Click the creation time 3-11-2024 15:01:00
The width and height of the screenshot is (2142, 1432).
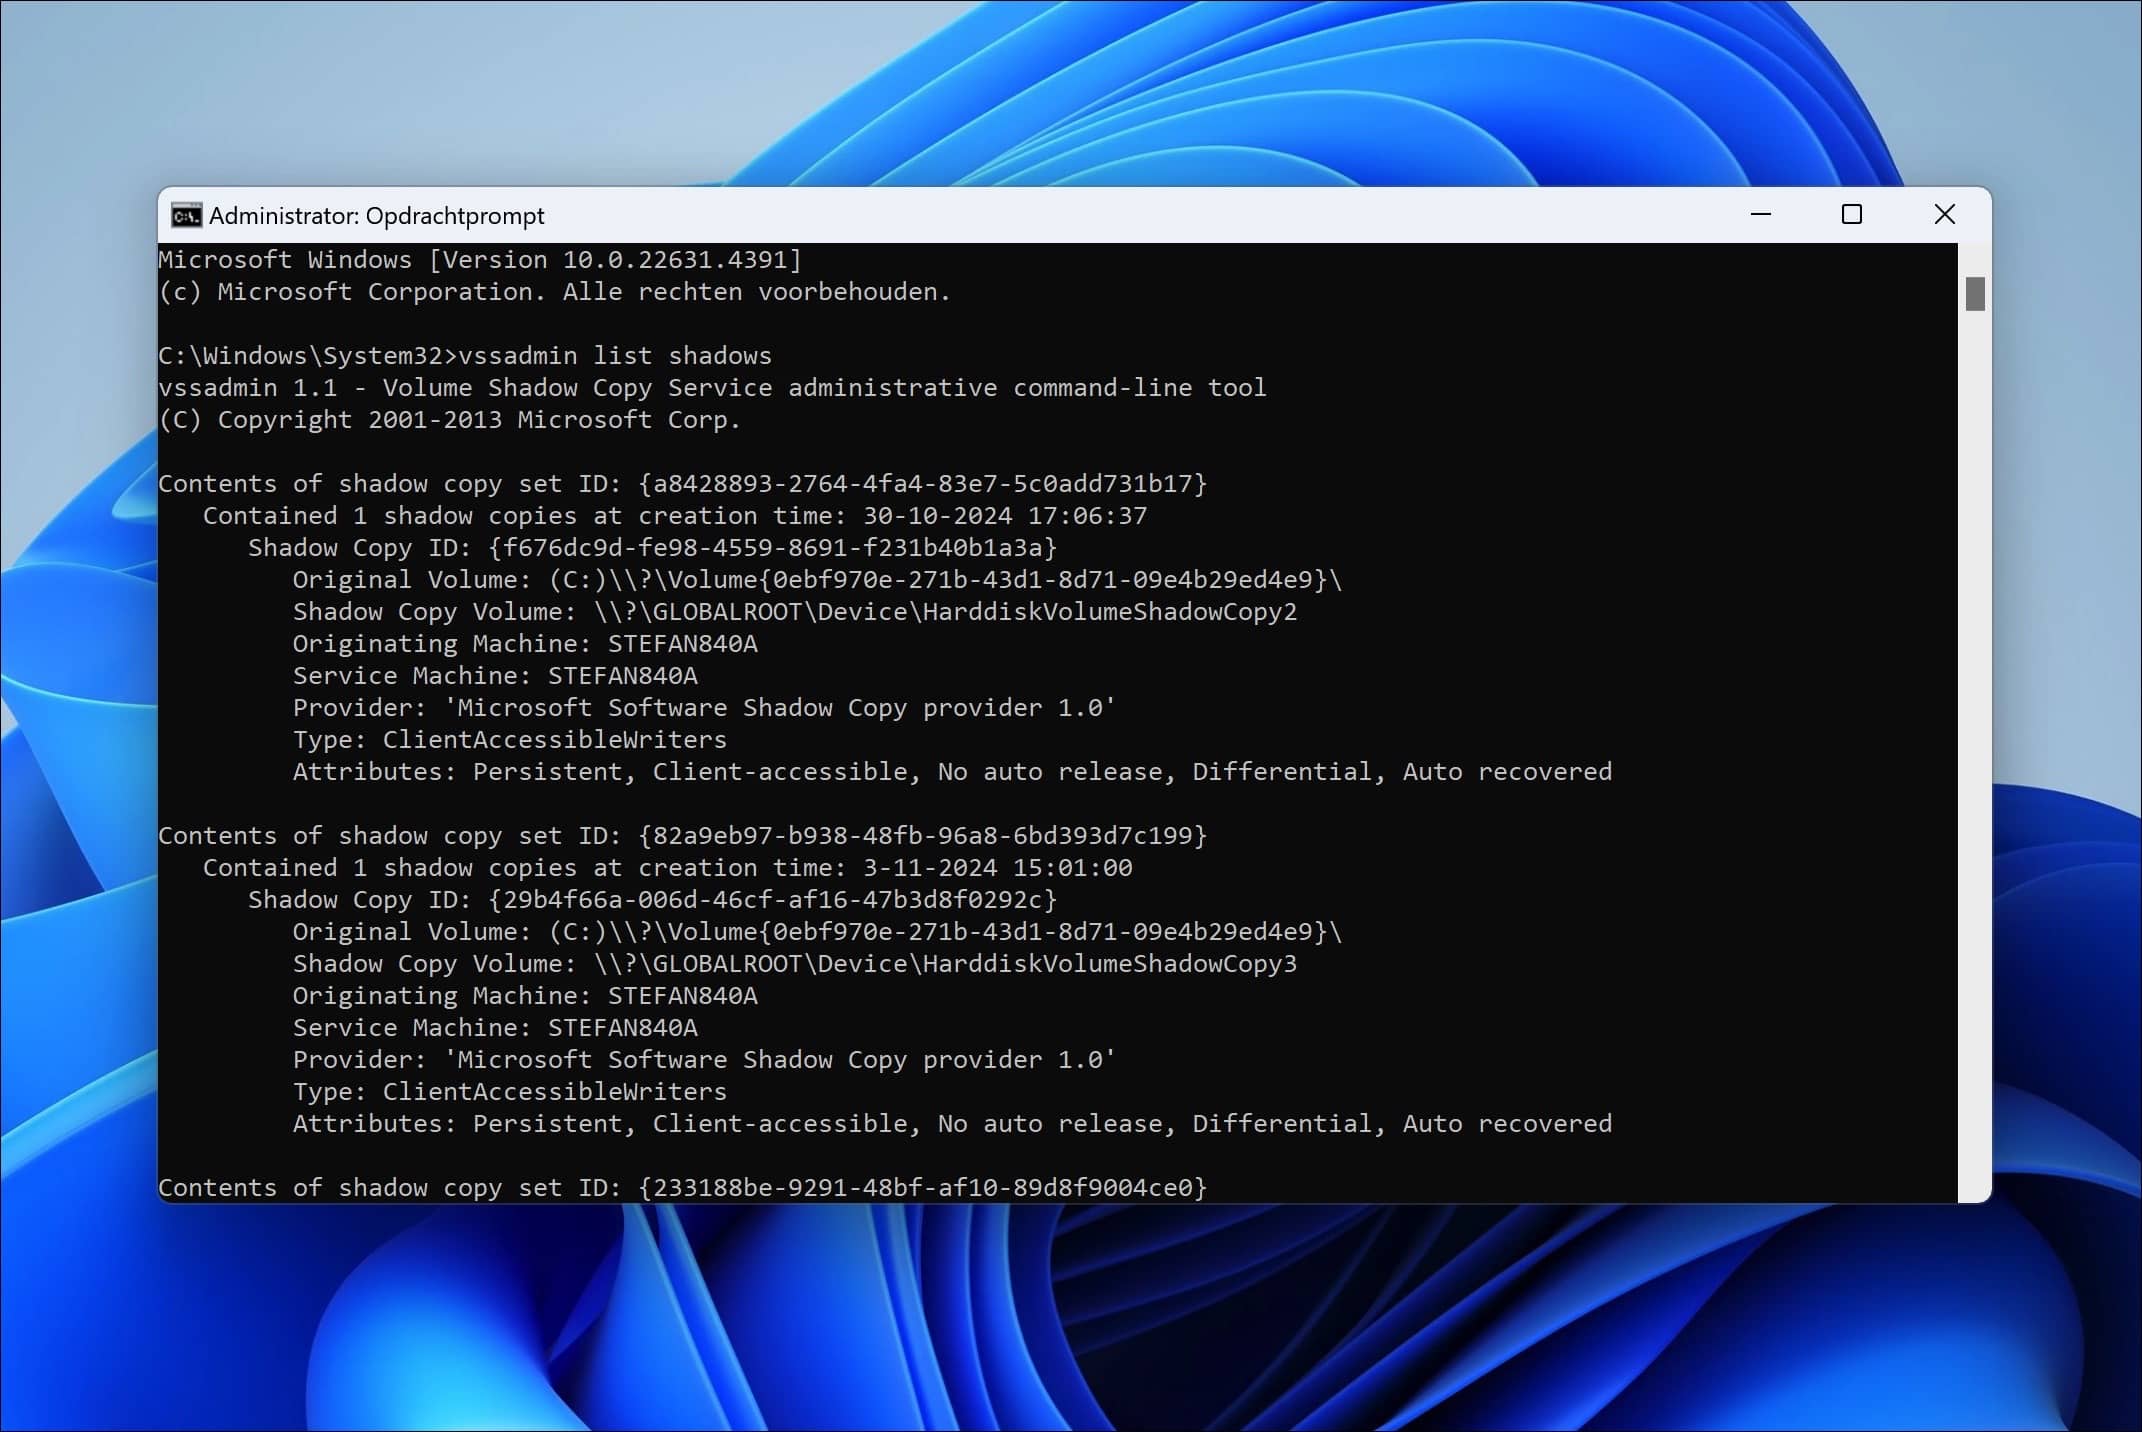pyautogui.click(x=997, y=868)
